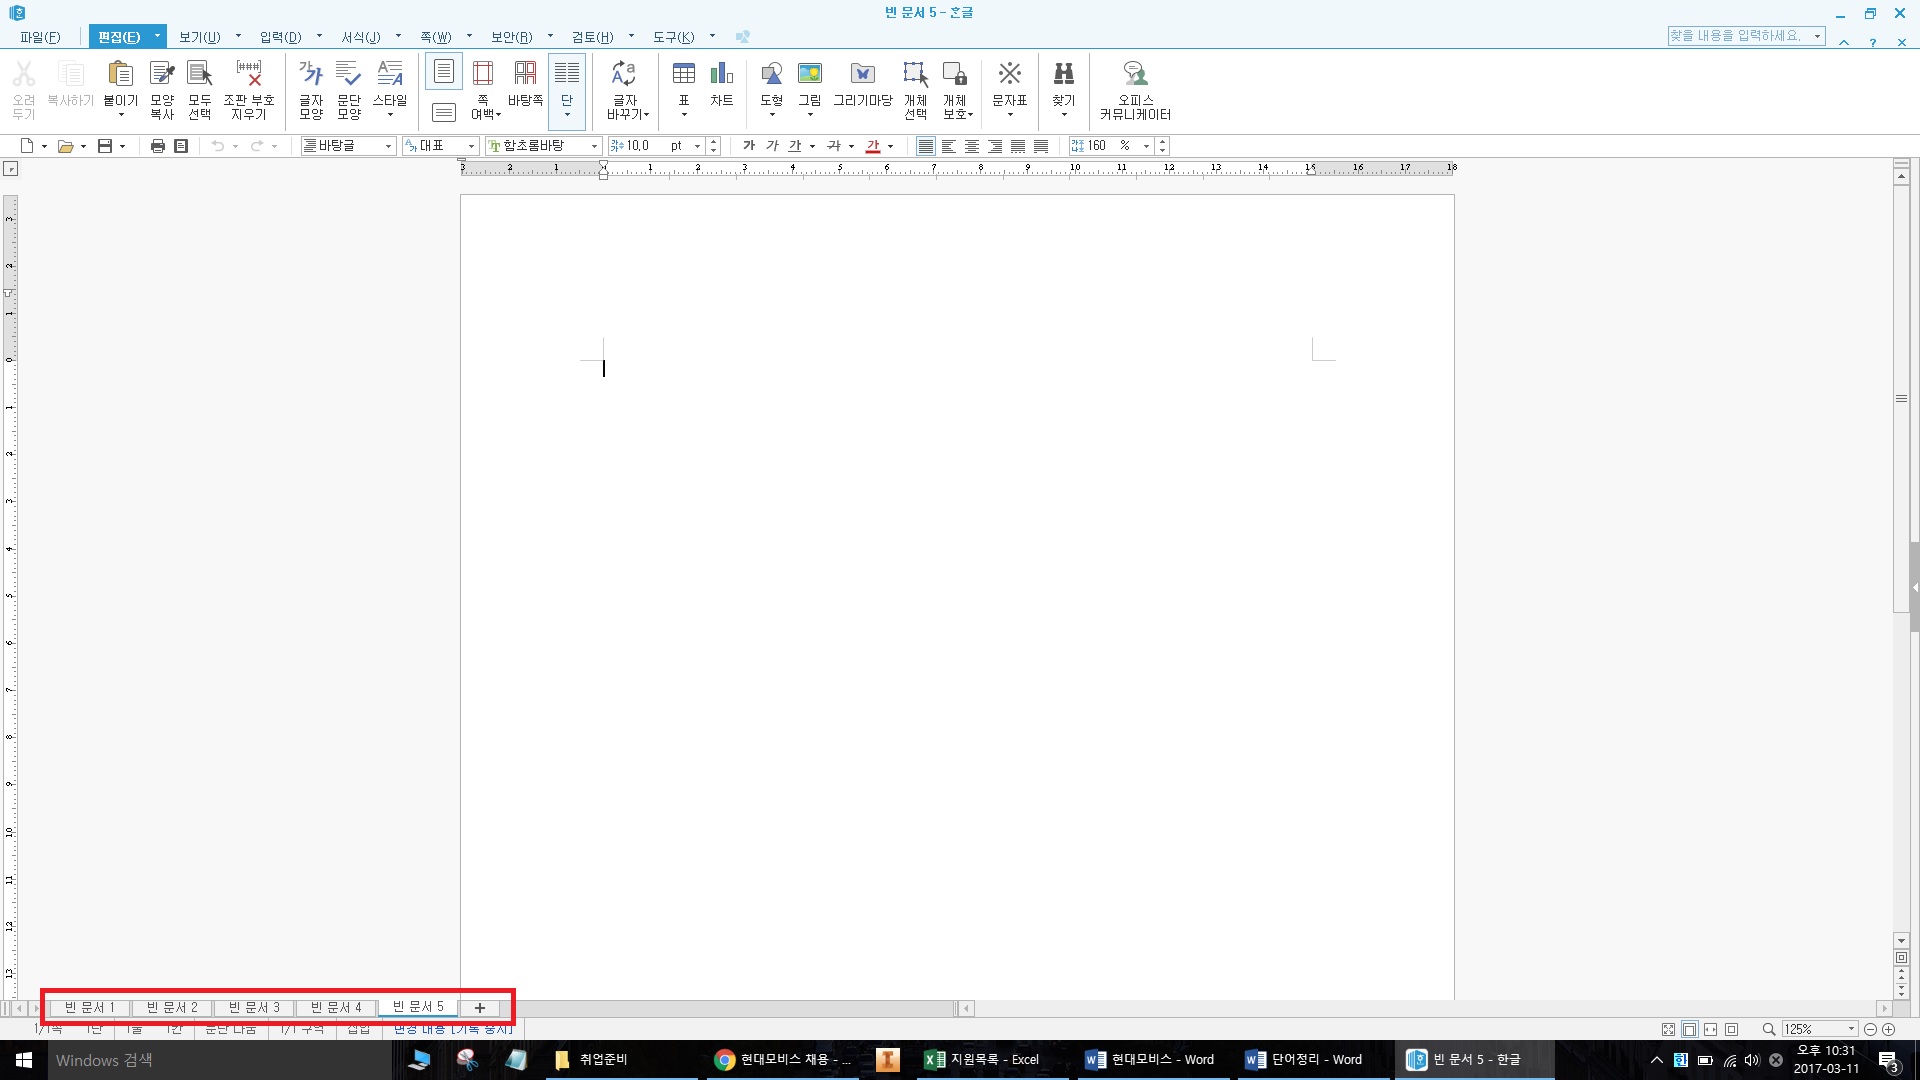The width and height of the screenshot is (1920, 1080).
Task: Click the 문단 모양 paragraph shape icon
Action: tap(348, 74)
